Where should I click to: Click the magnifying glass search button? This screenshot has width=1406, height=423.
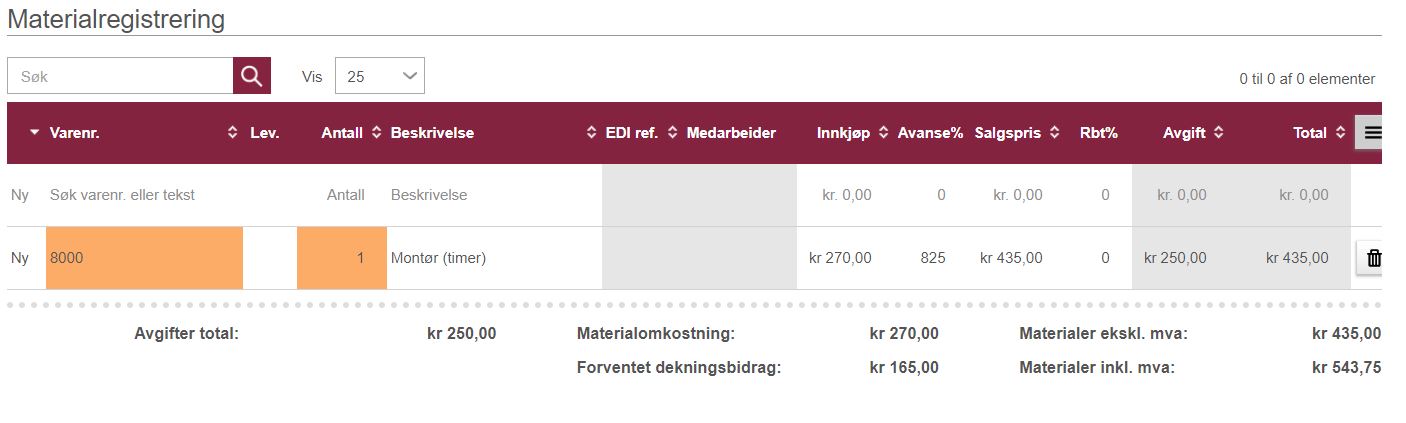pos(252,76)
